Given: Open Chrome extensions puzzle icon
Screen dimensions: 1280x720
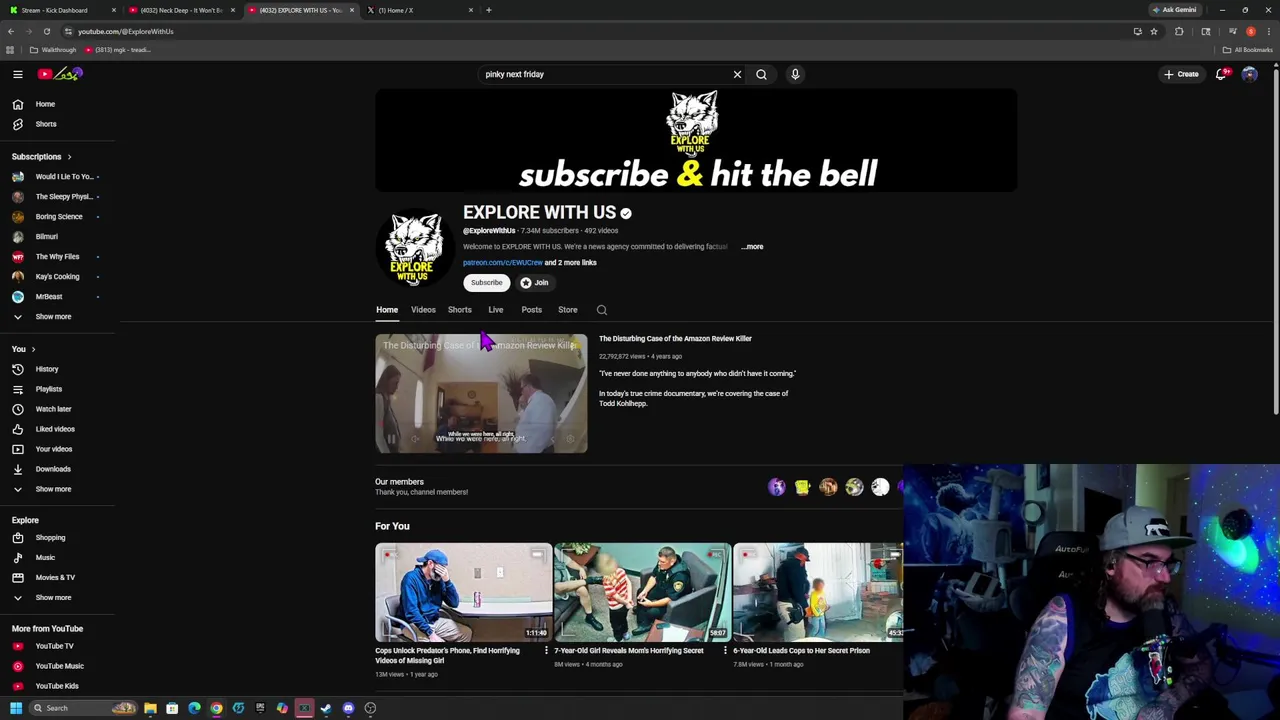Looking at the screenshot, I should pyautogui.click(x=1179, y=31).
